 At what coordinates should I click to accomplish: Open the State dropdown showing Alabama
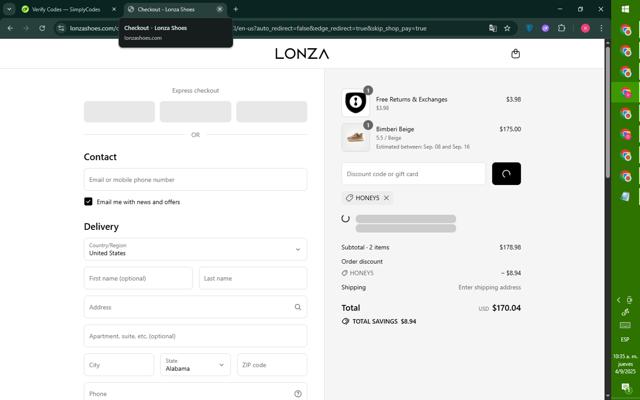pos(195,365)
